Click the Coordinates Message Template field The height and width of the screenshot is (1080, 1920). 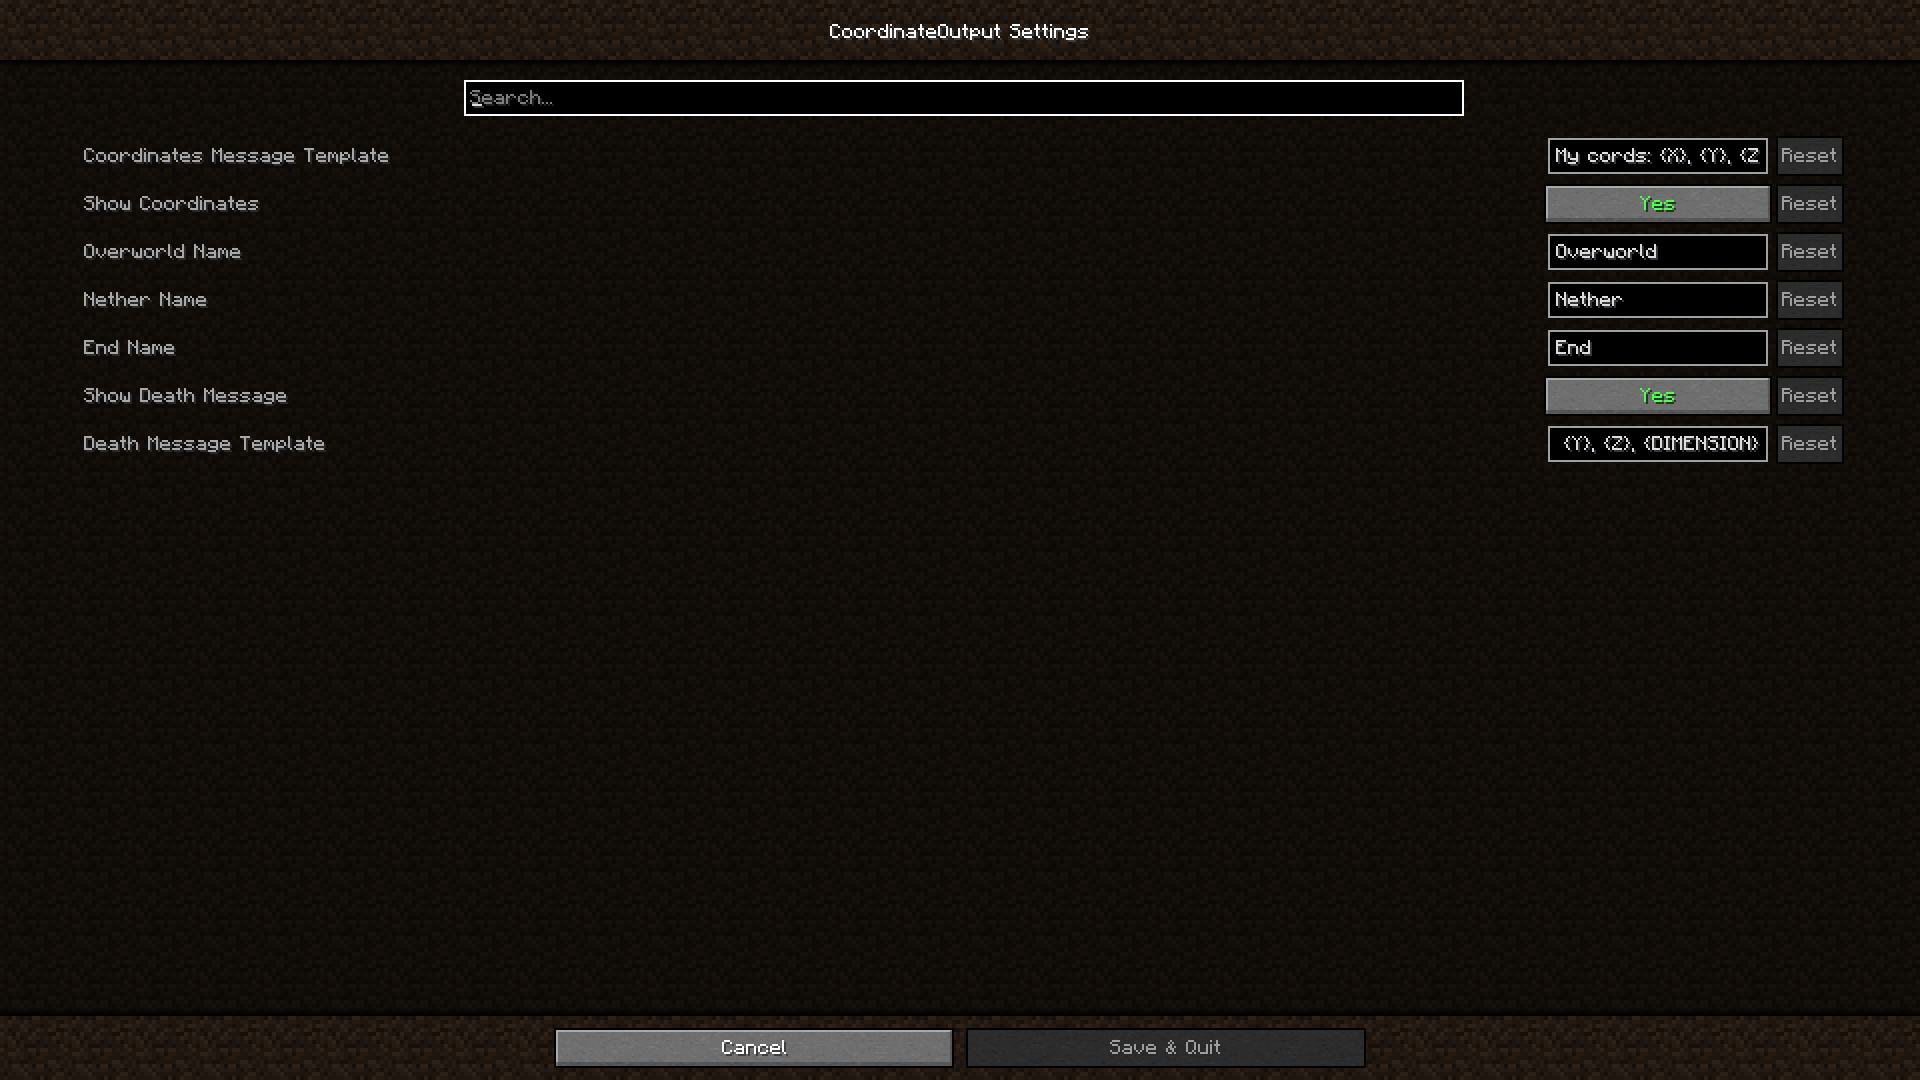(1655, 156)
